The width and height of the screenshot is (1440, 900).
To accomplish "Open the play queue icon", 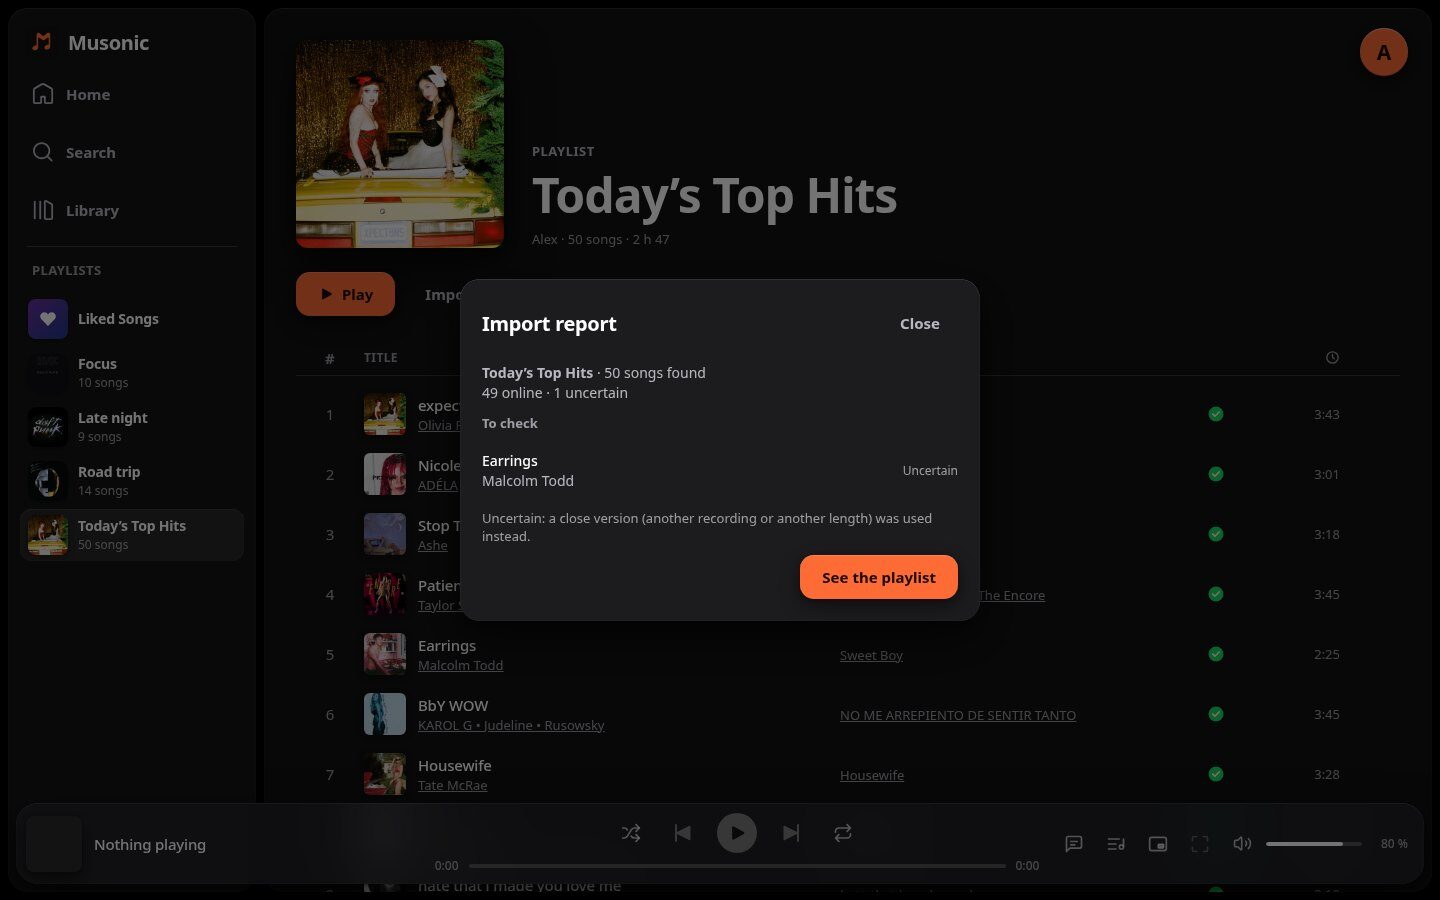I will [x=1116, y=844].
